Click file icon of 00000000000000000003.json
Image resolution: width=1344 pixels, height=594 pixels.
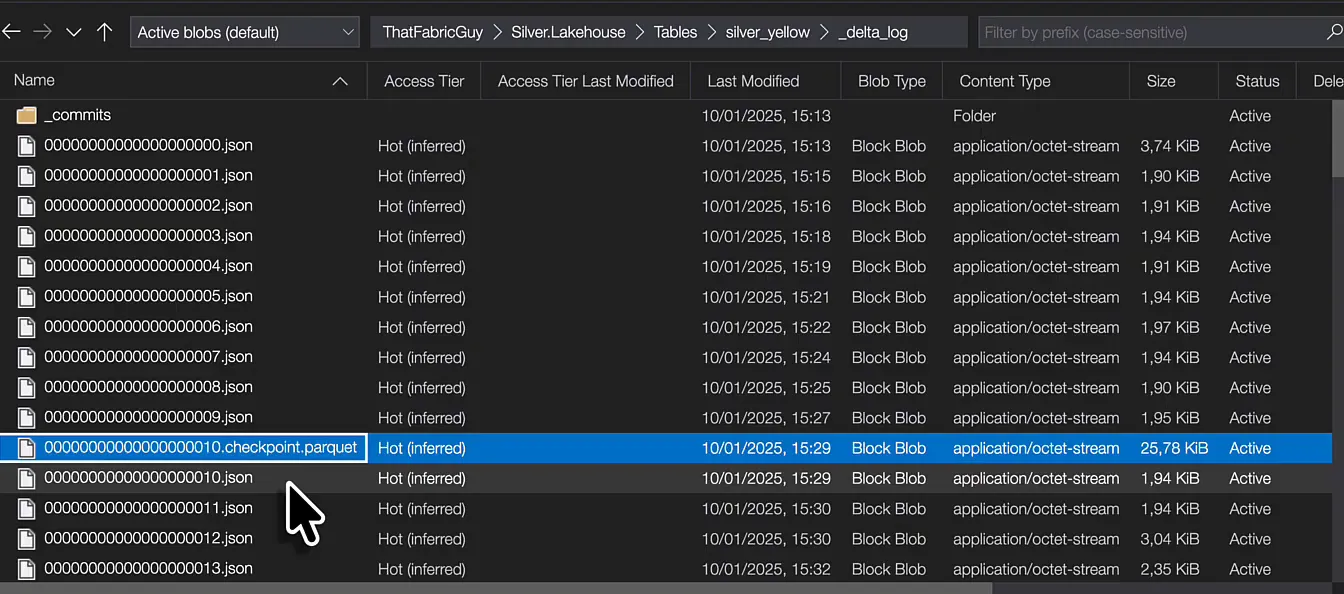coord(26,236)
